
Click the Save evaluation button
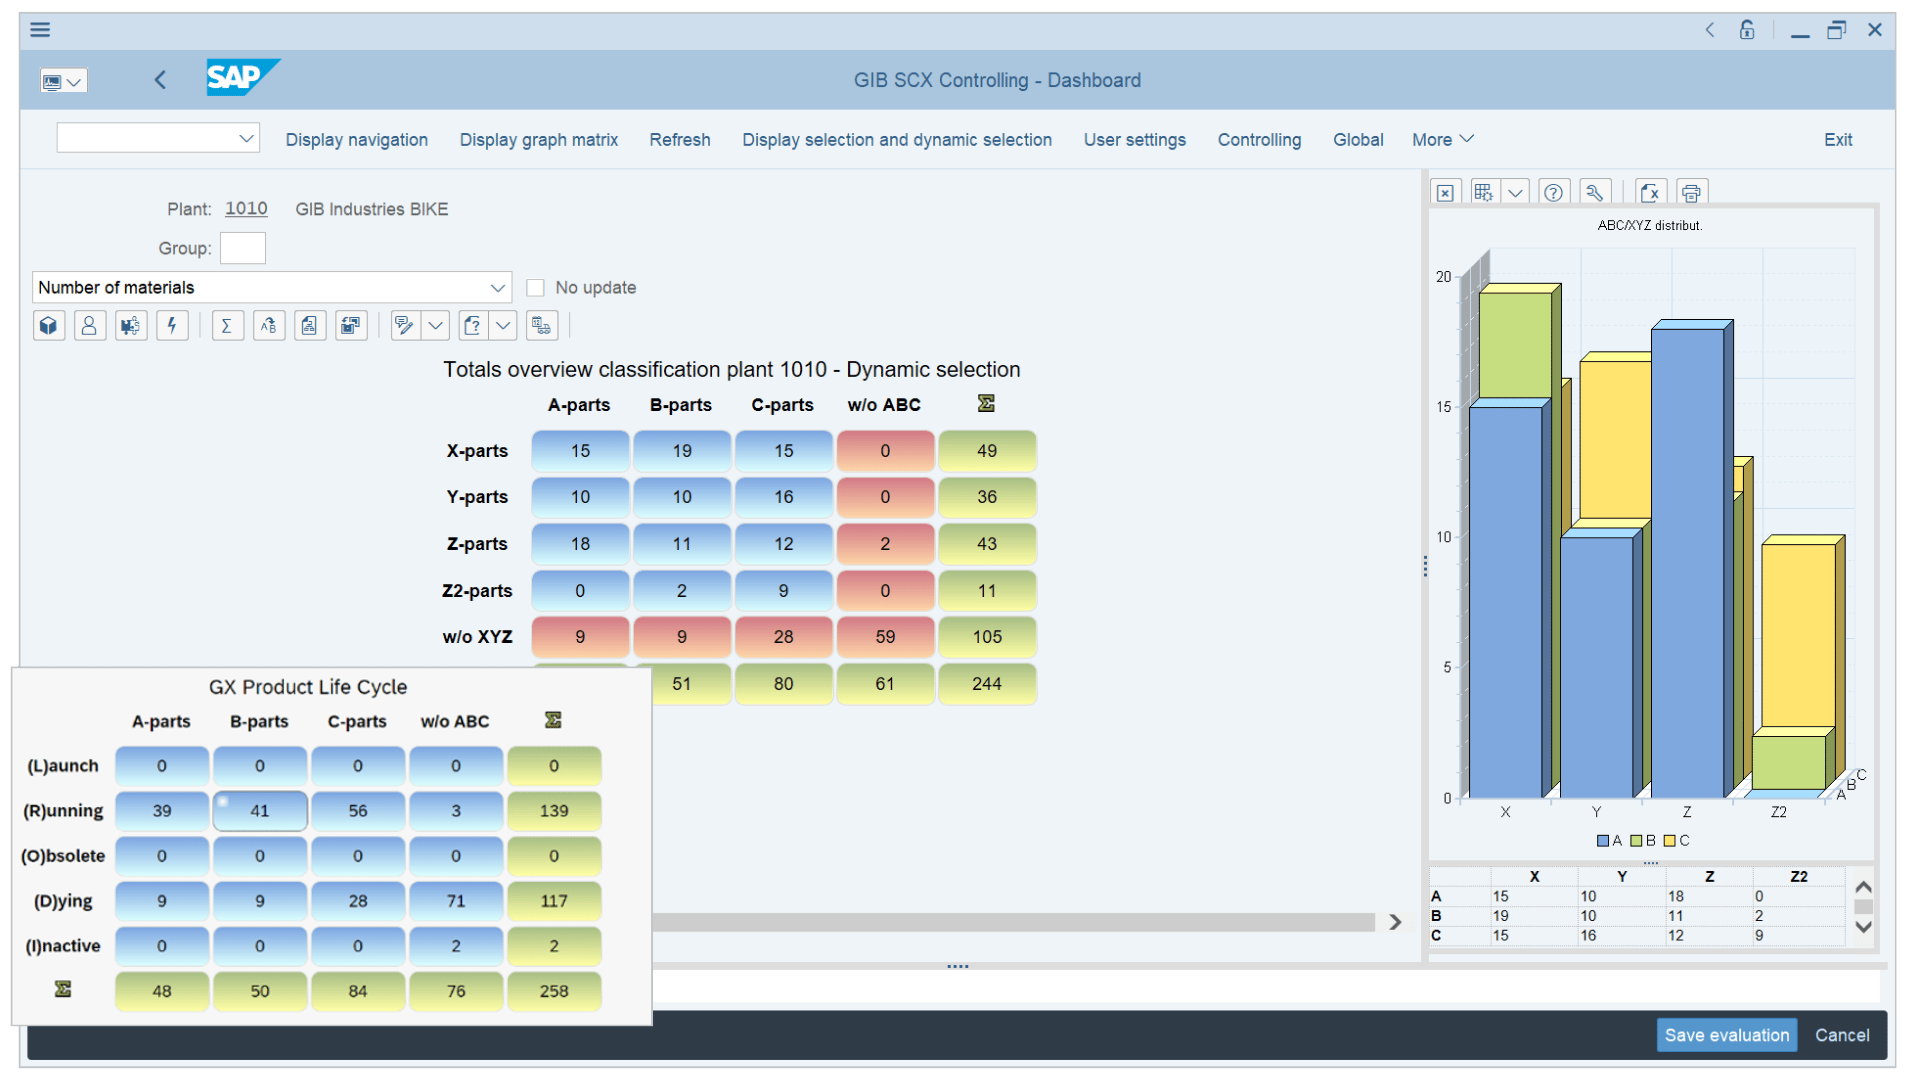1726,1035
